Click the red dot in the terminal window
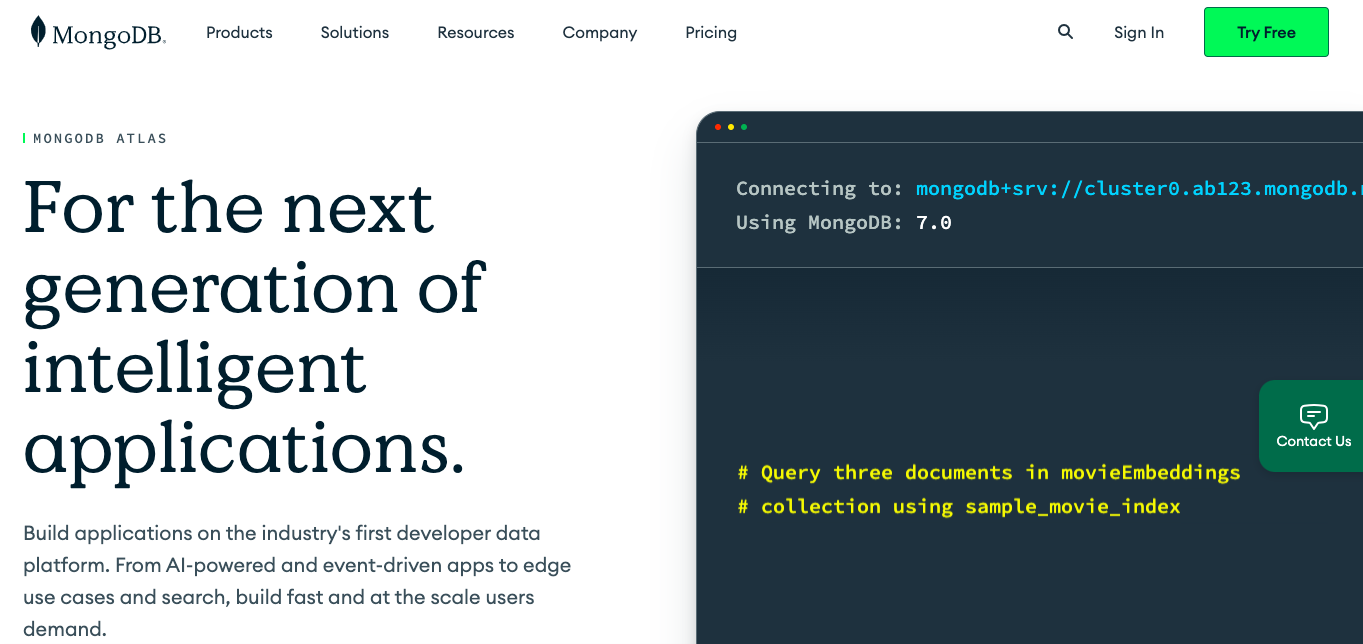The width and height of the screenshot is (1363, 644). pyautogui.click(x=718, y=127)
